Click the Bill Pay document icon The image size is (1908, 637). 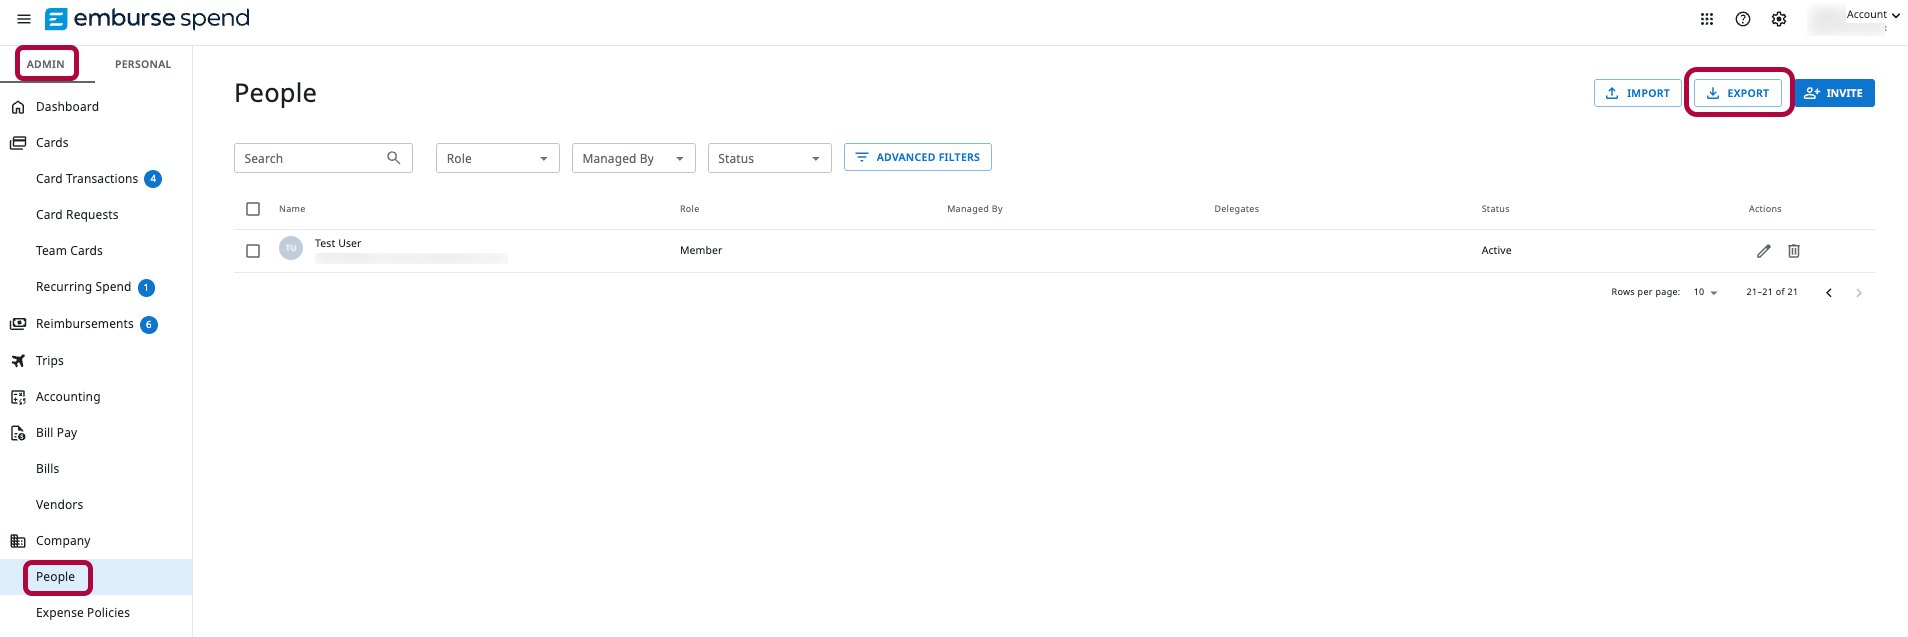click(18, 433)
